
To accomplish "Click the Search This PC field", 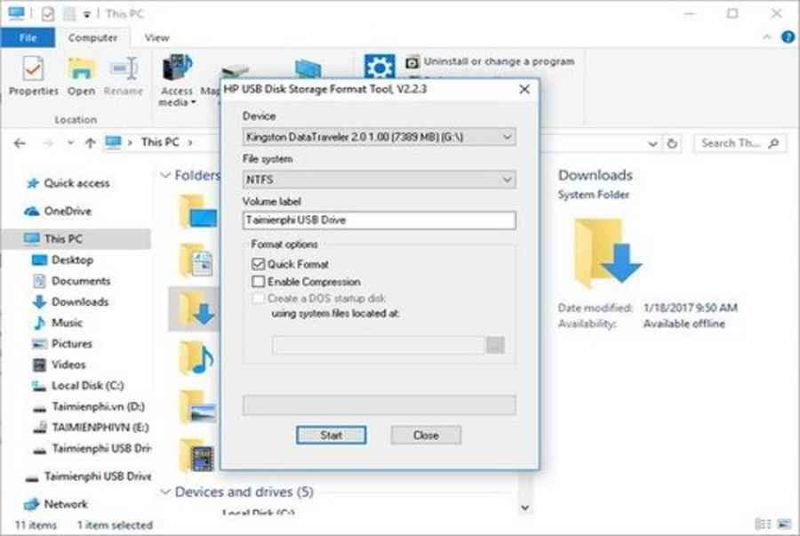I will click(739, 143).
